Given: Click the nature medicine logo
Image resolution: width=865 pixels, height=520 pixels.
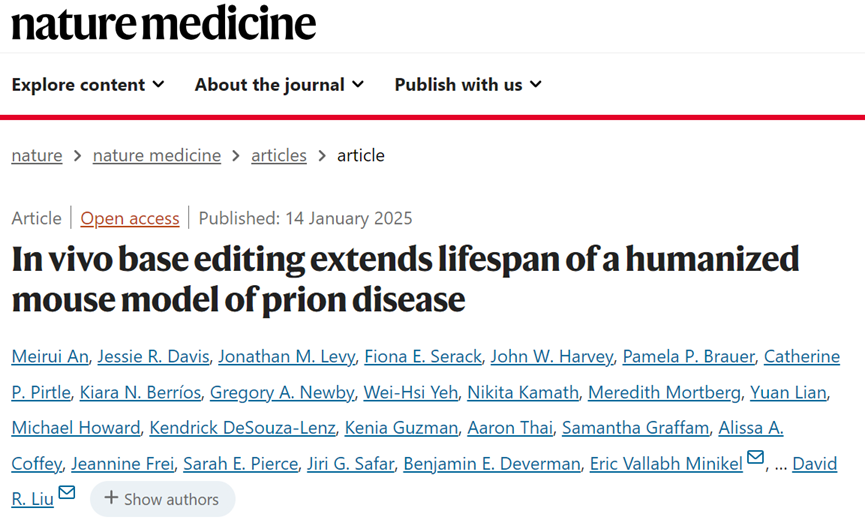Looking at the screenshot, I should click(164, 23).
